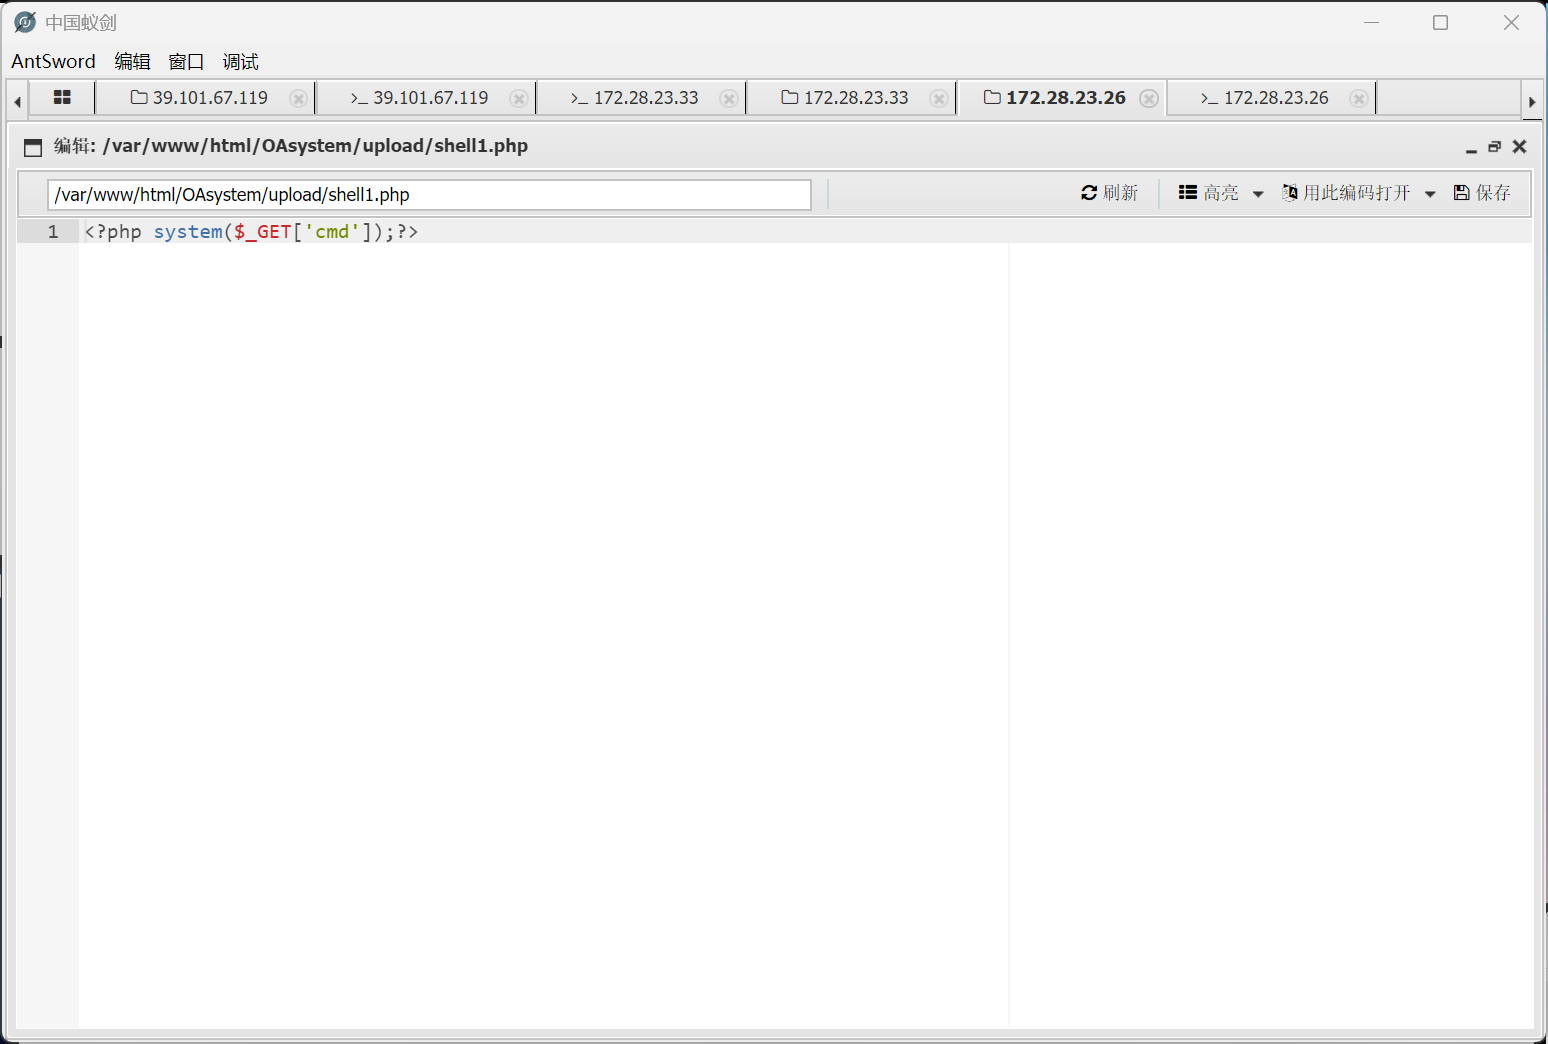Restore the shell1.php editor panel size
1548x1044 pixels.
(1495, 147)
